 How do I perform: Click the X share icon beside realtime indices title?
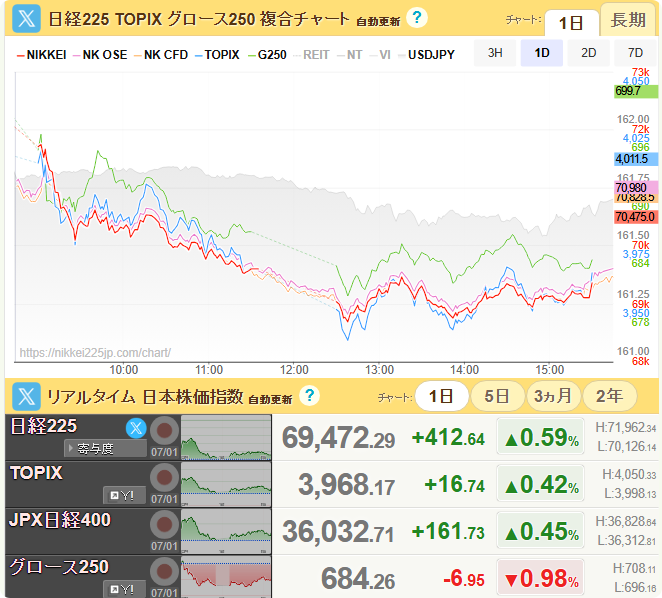click(27, 396)
